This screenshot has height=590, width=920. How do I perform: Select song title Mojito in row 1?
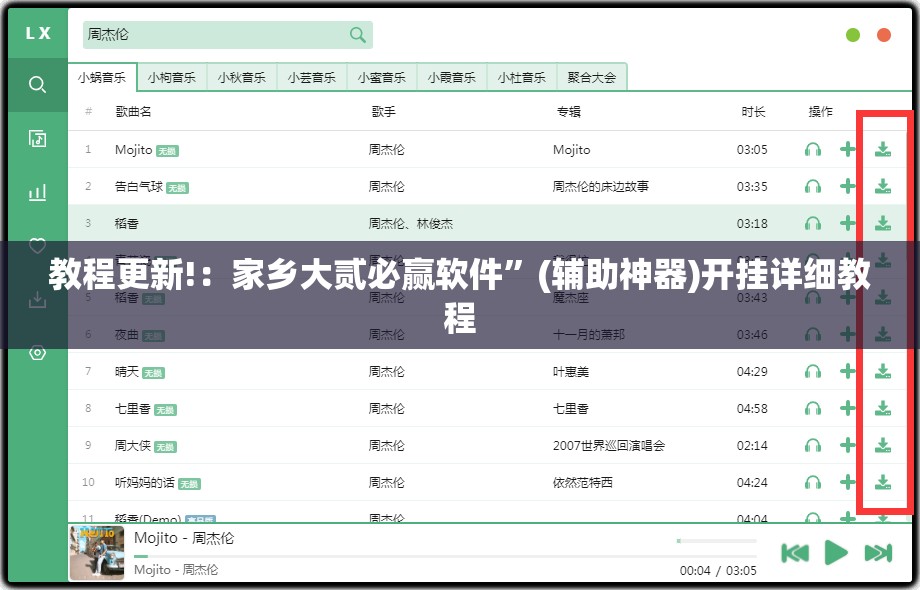tap(134, 150)
